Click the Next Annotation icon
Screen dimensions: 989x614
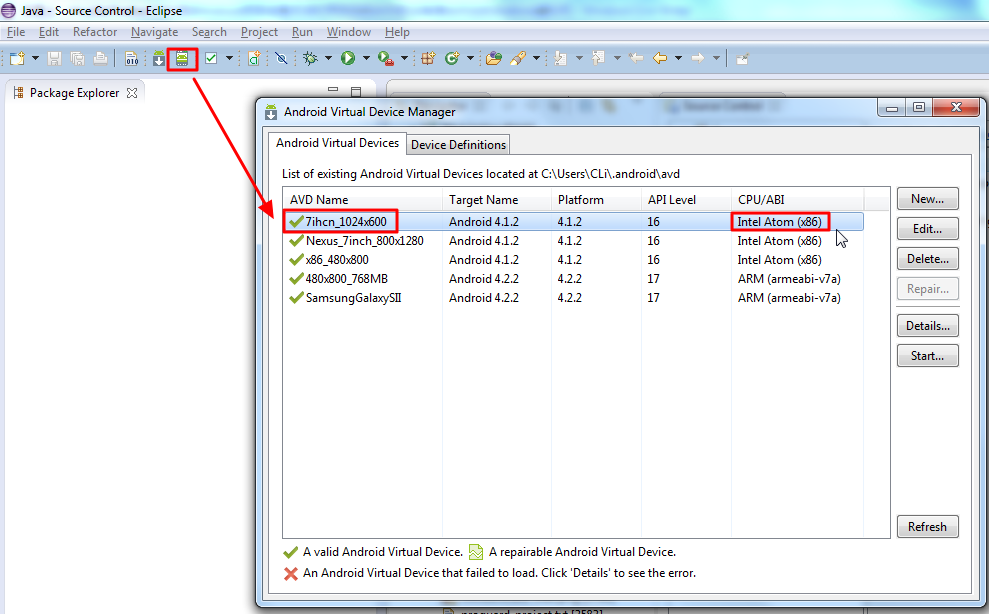point(560,59)
